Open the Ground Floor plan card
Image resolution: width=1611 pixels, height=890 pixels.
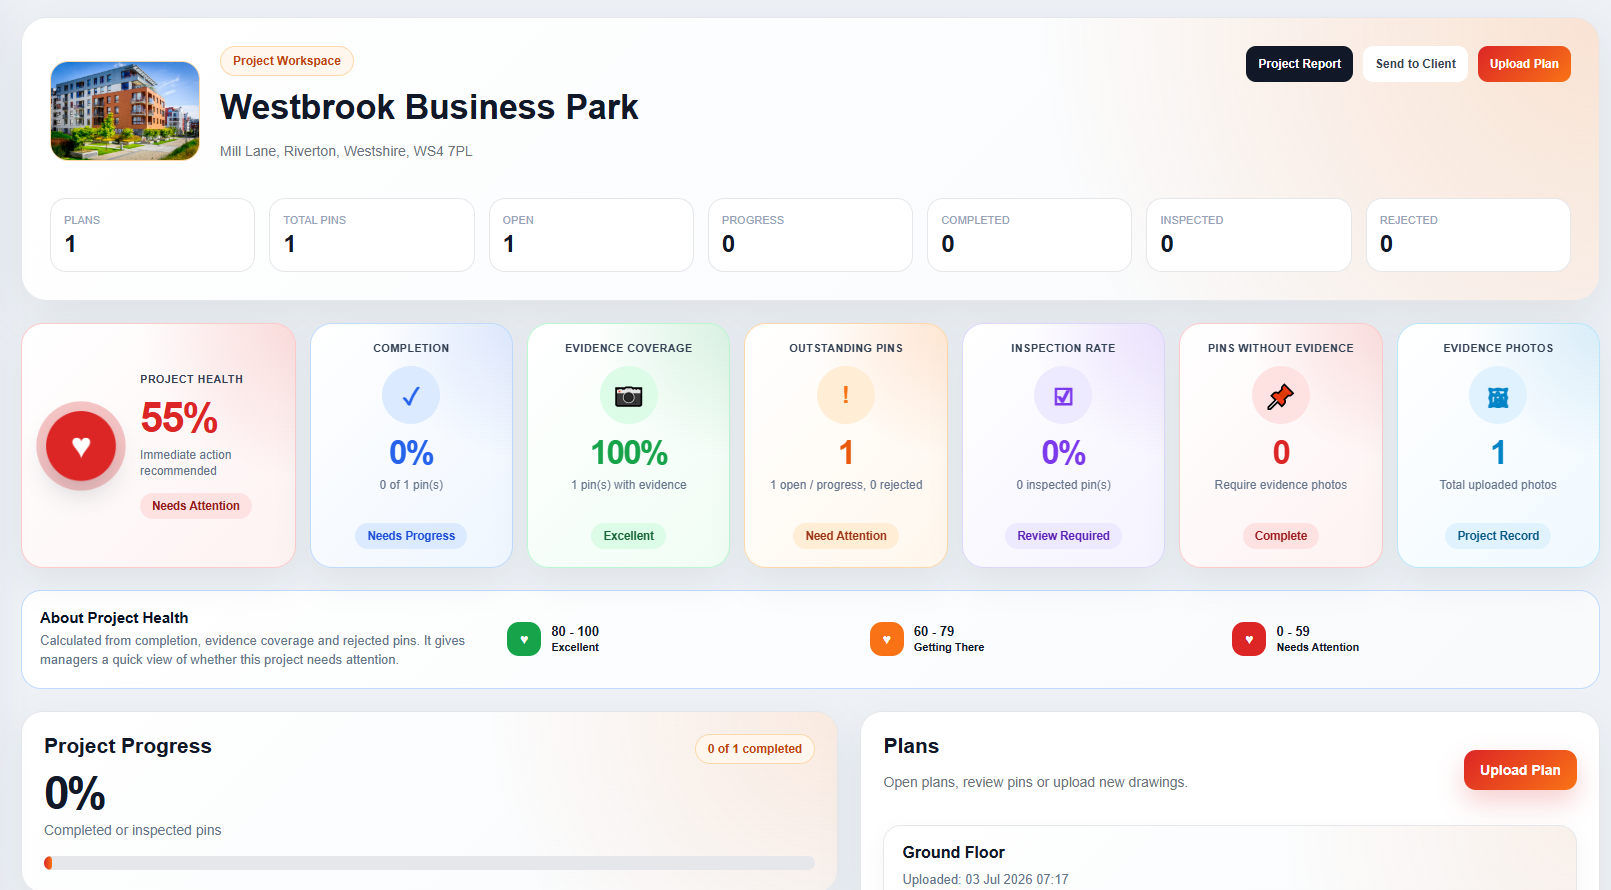[1229, 858]
